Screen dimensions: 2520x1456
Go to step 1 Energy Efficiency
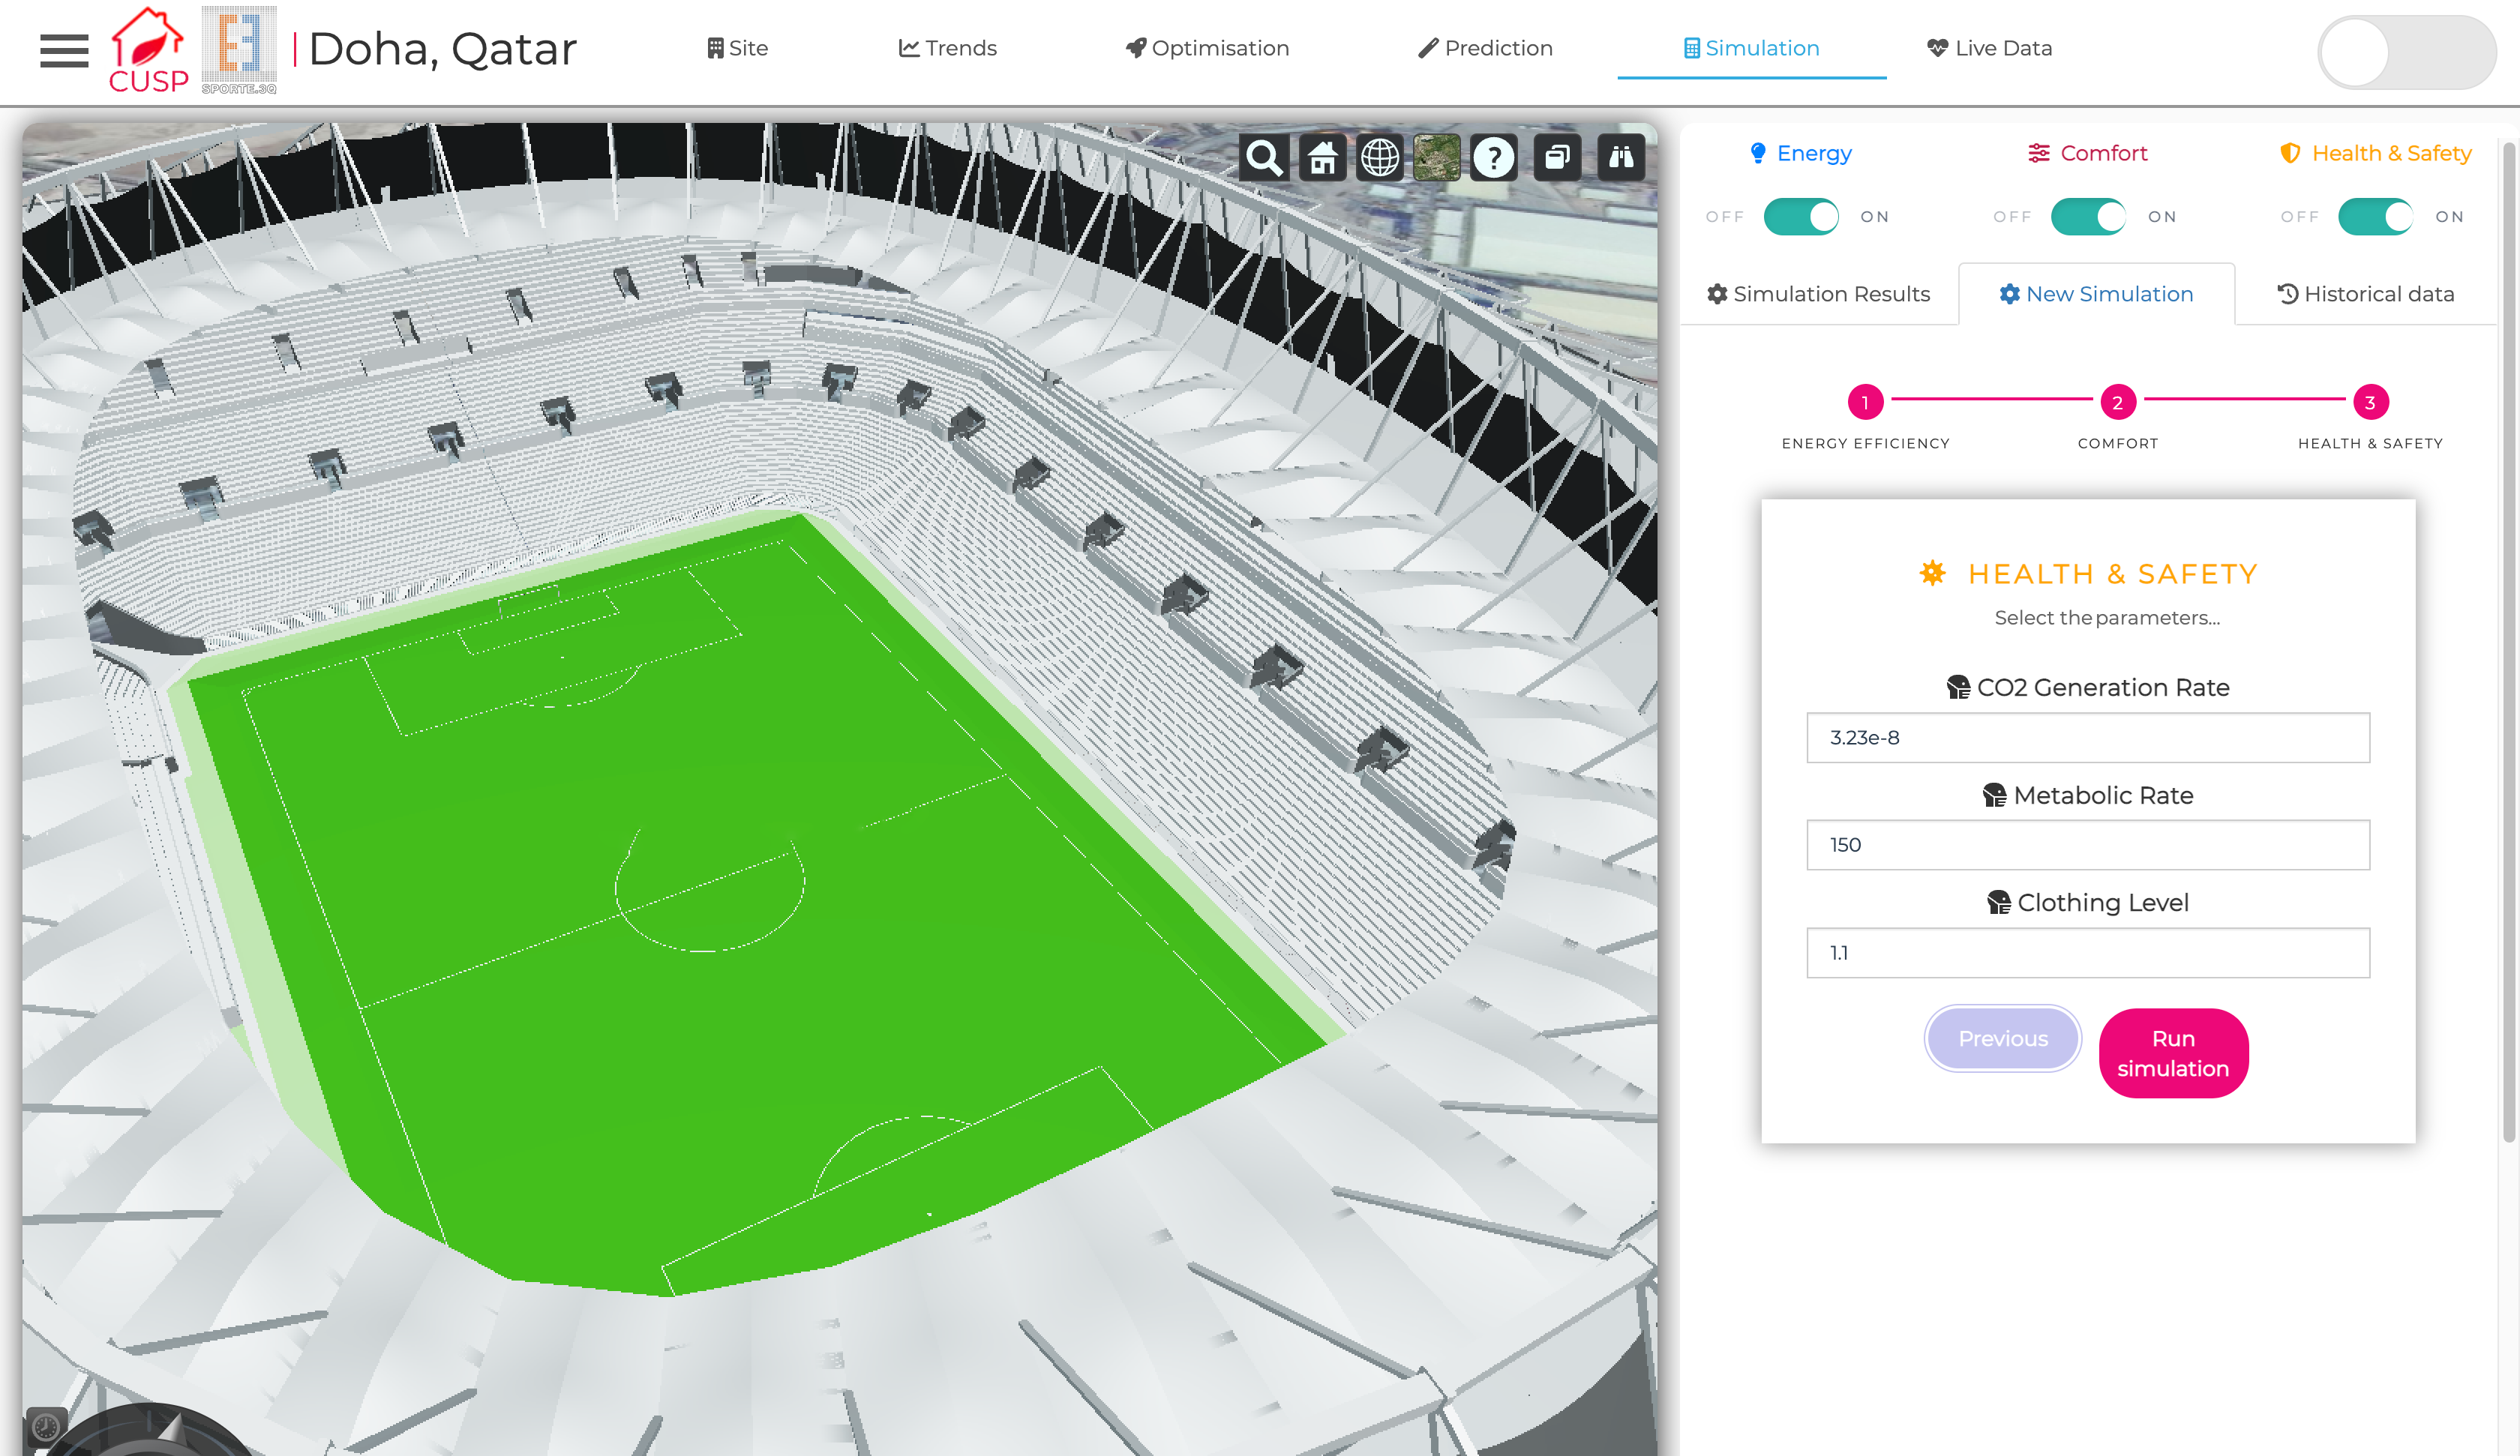coord(1865,402)
